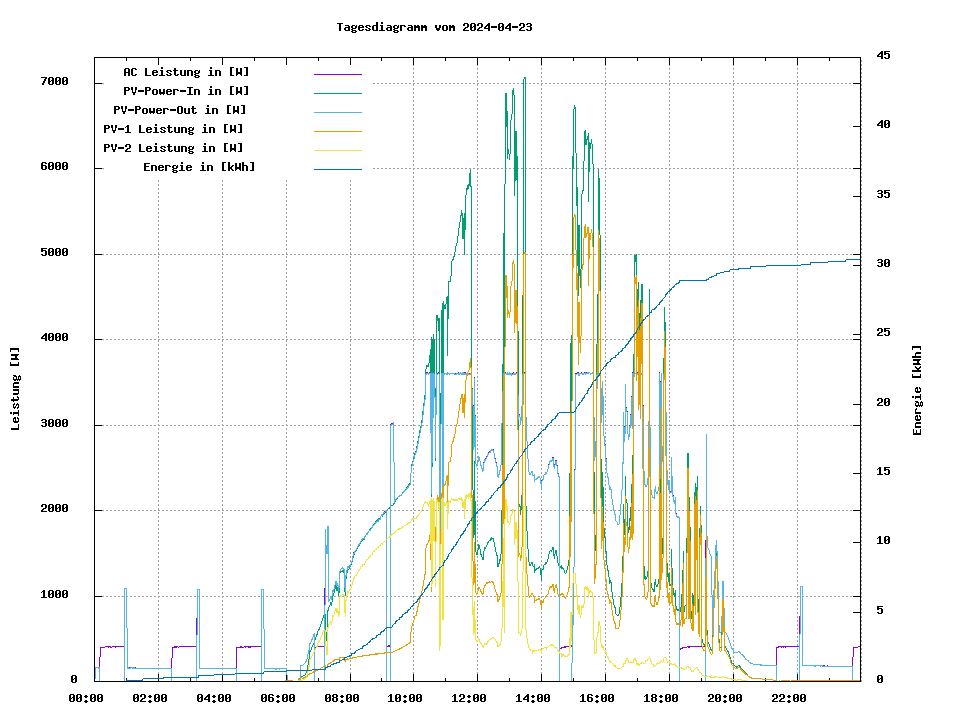
Task: Select the 'PV-Power-Out in [W]' legend label
Action: 179,110
